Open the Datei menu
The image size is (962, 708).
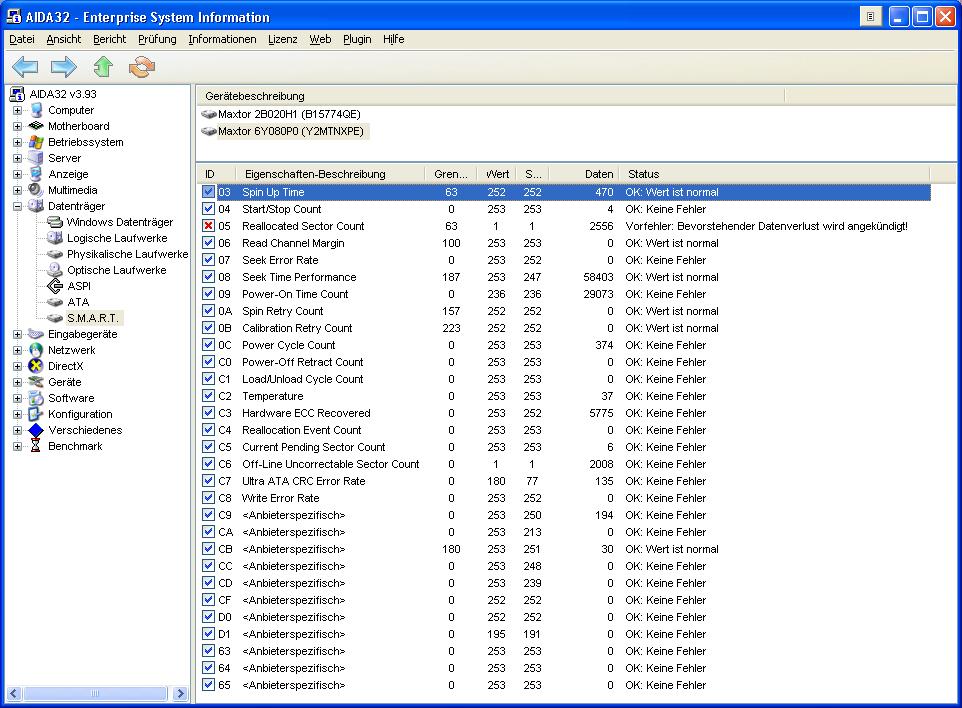coord(21,39)
